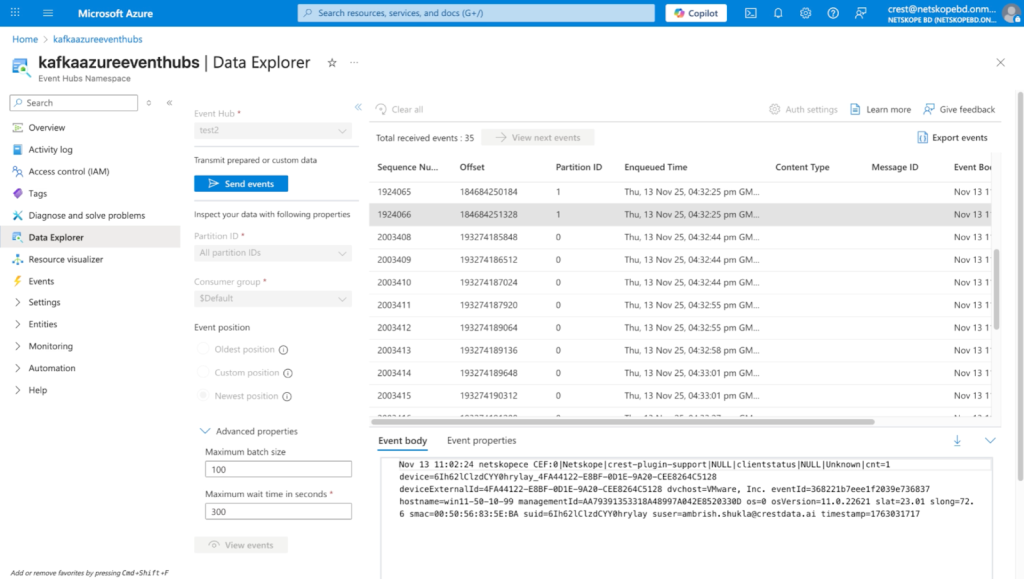Open portal settings gear
The image size is (1024, 579).
pyautogui.click(x=805, y=13)
